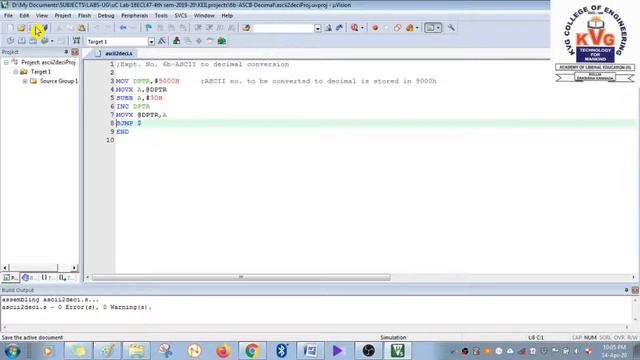Pin the Build Output panel

(627, 290)
